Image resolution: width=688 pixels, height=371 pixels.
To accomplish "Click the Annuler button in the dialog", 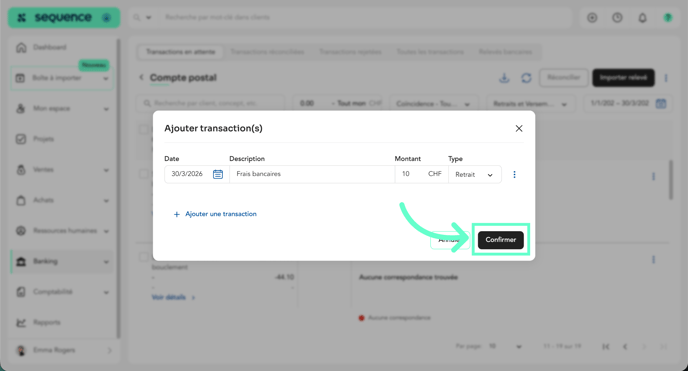I will tap(449, 240).
